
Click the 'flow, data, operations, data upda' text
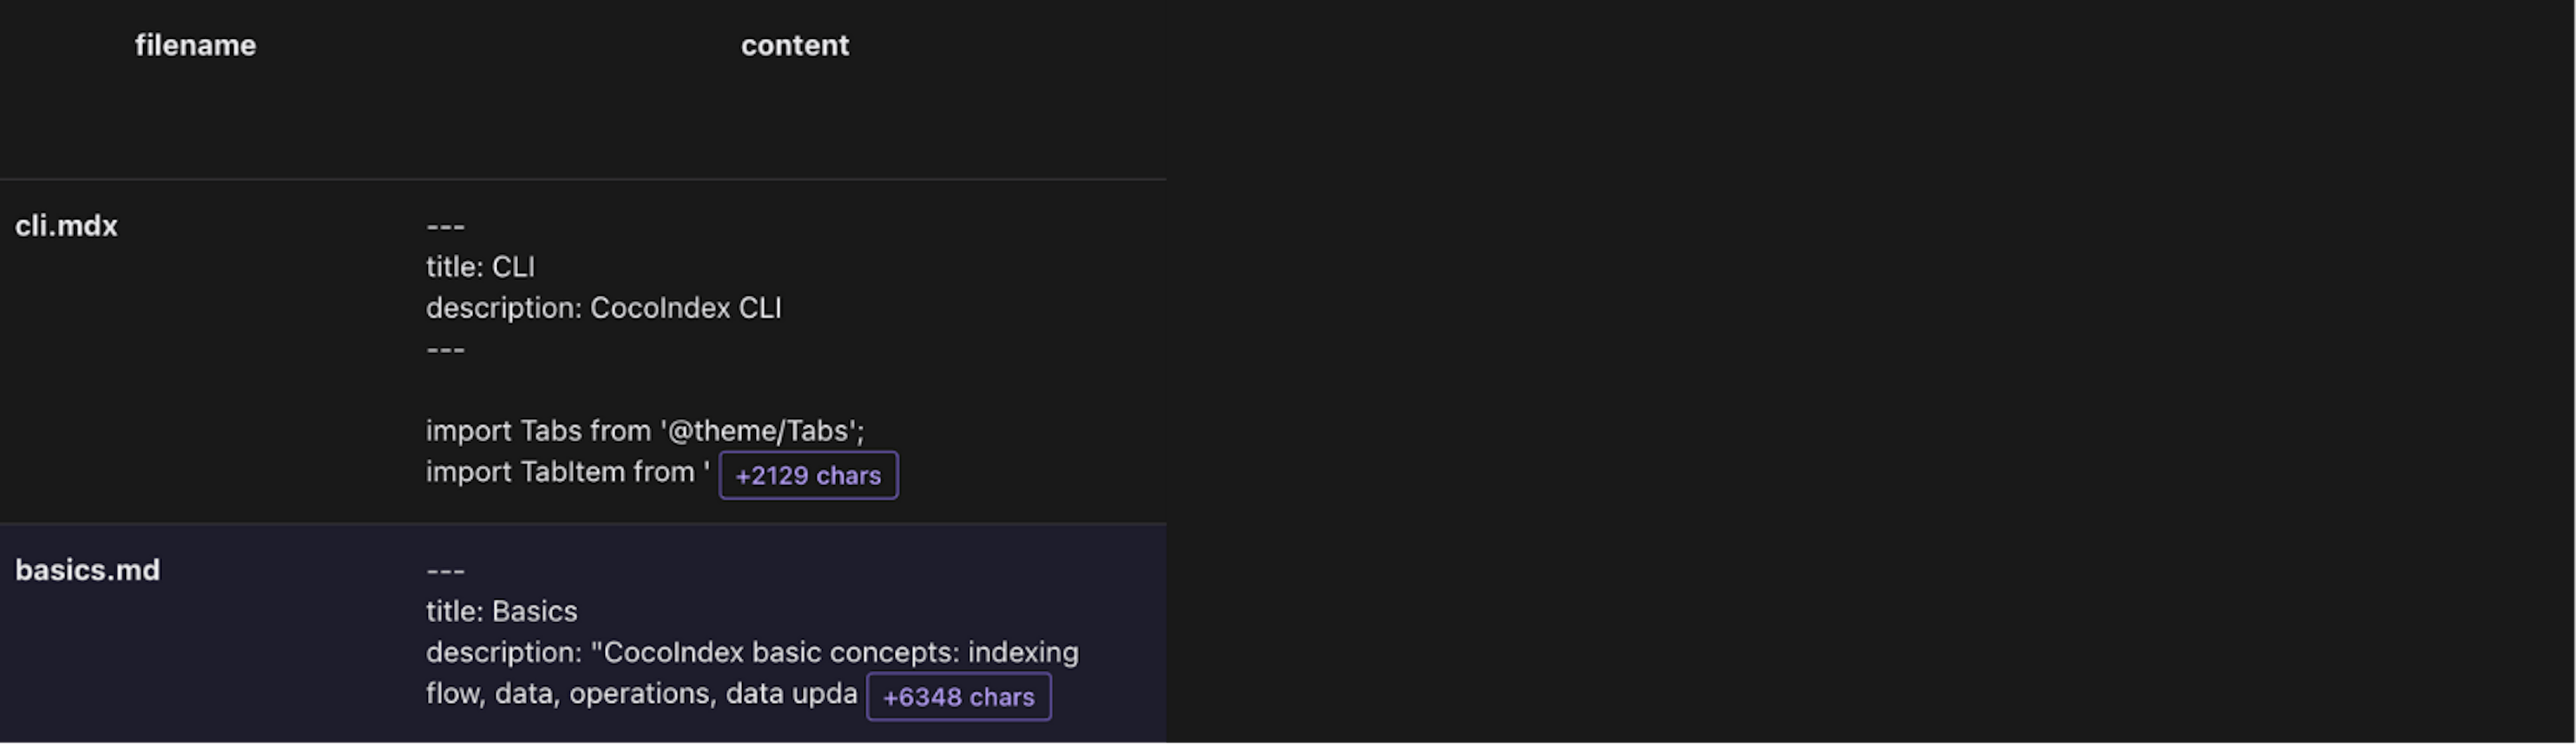[641, 693]
